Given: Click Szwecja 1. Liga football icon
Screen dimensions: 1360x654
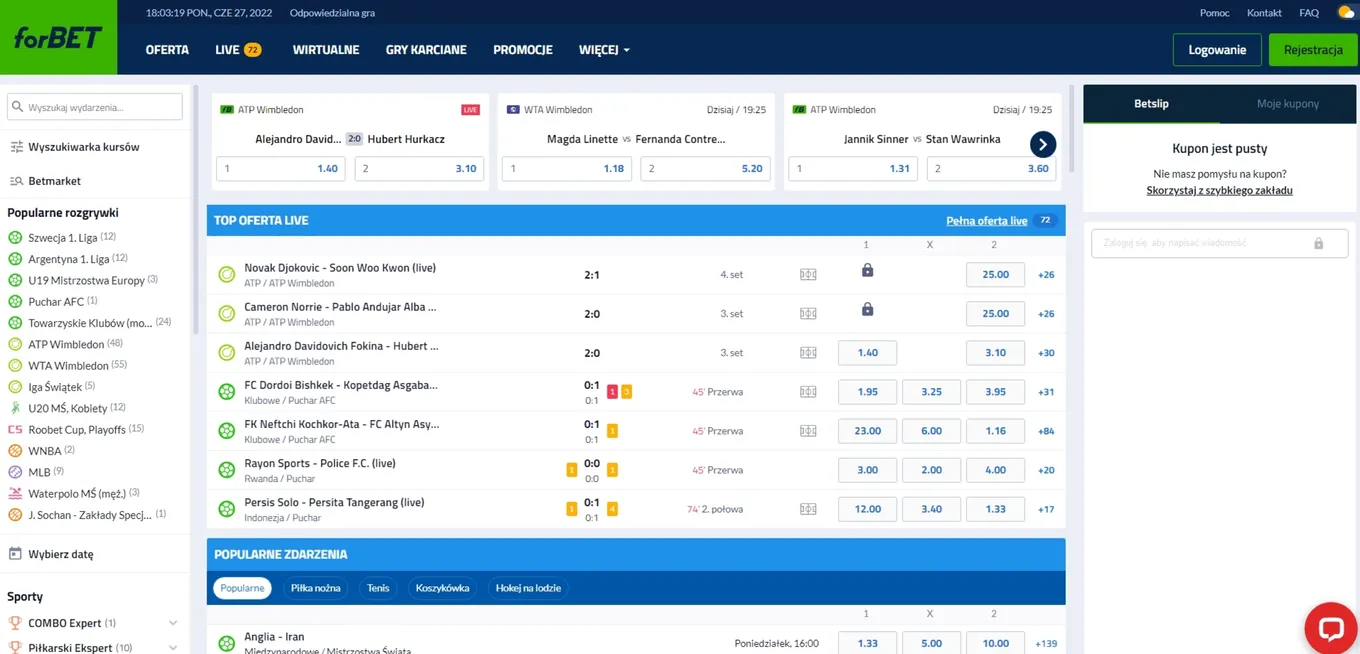Looking at the screenshot, I should coord(15,238).
